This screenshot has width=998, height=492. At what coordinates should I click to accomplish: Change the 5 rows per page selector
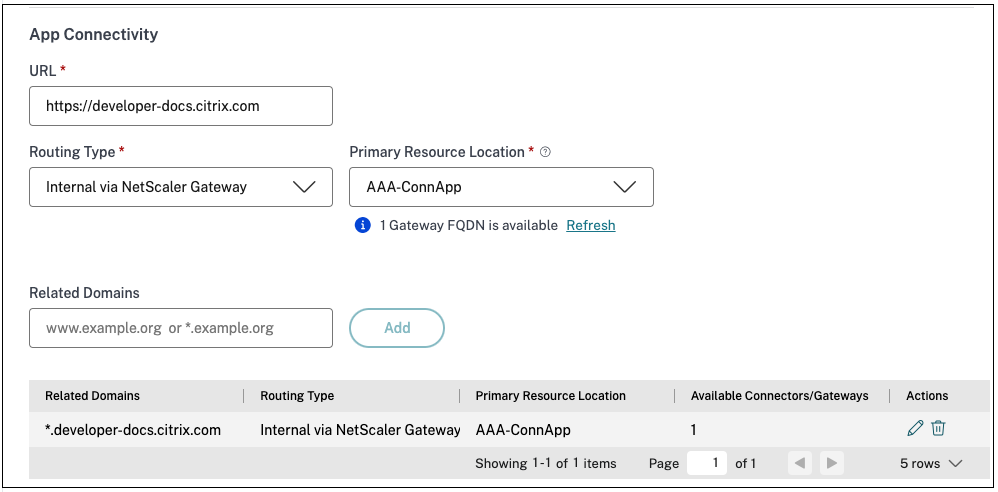931,463
